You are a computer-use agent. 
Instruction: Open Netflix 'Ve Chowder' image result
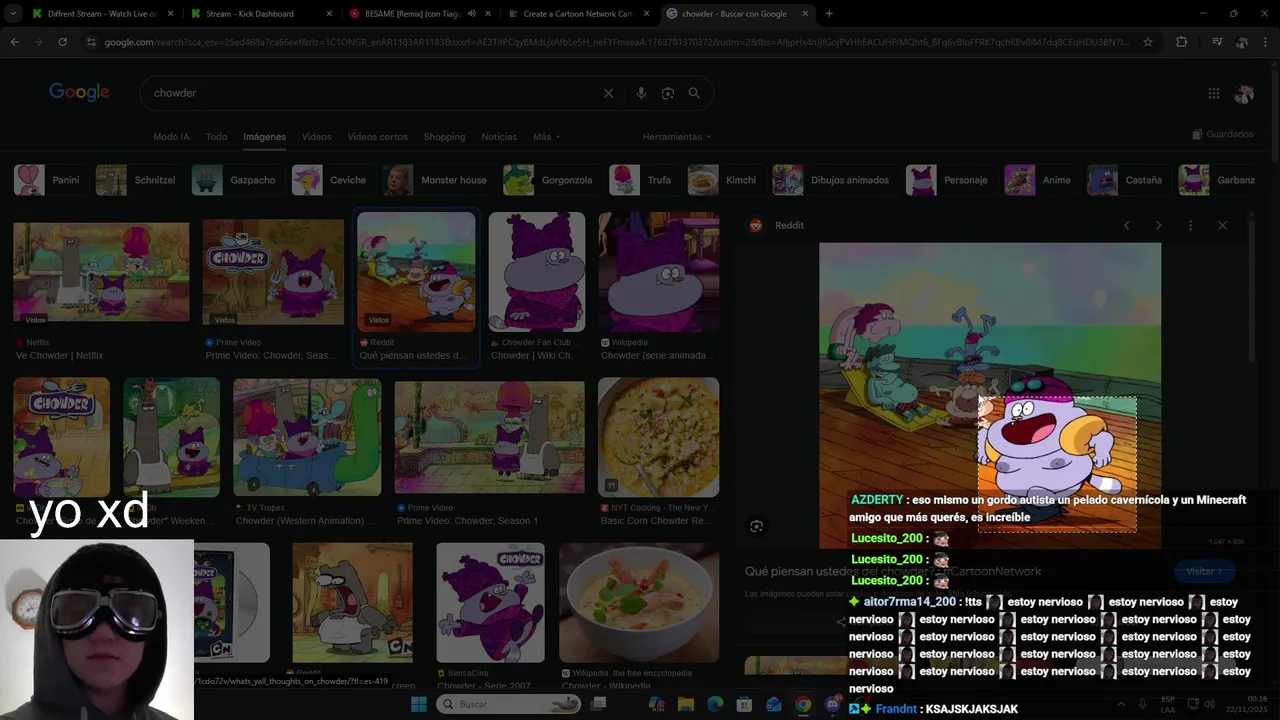pos(101,273)
